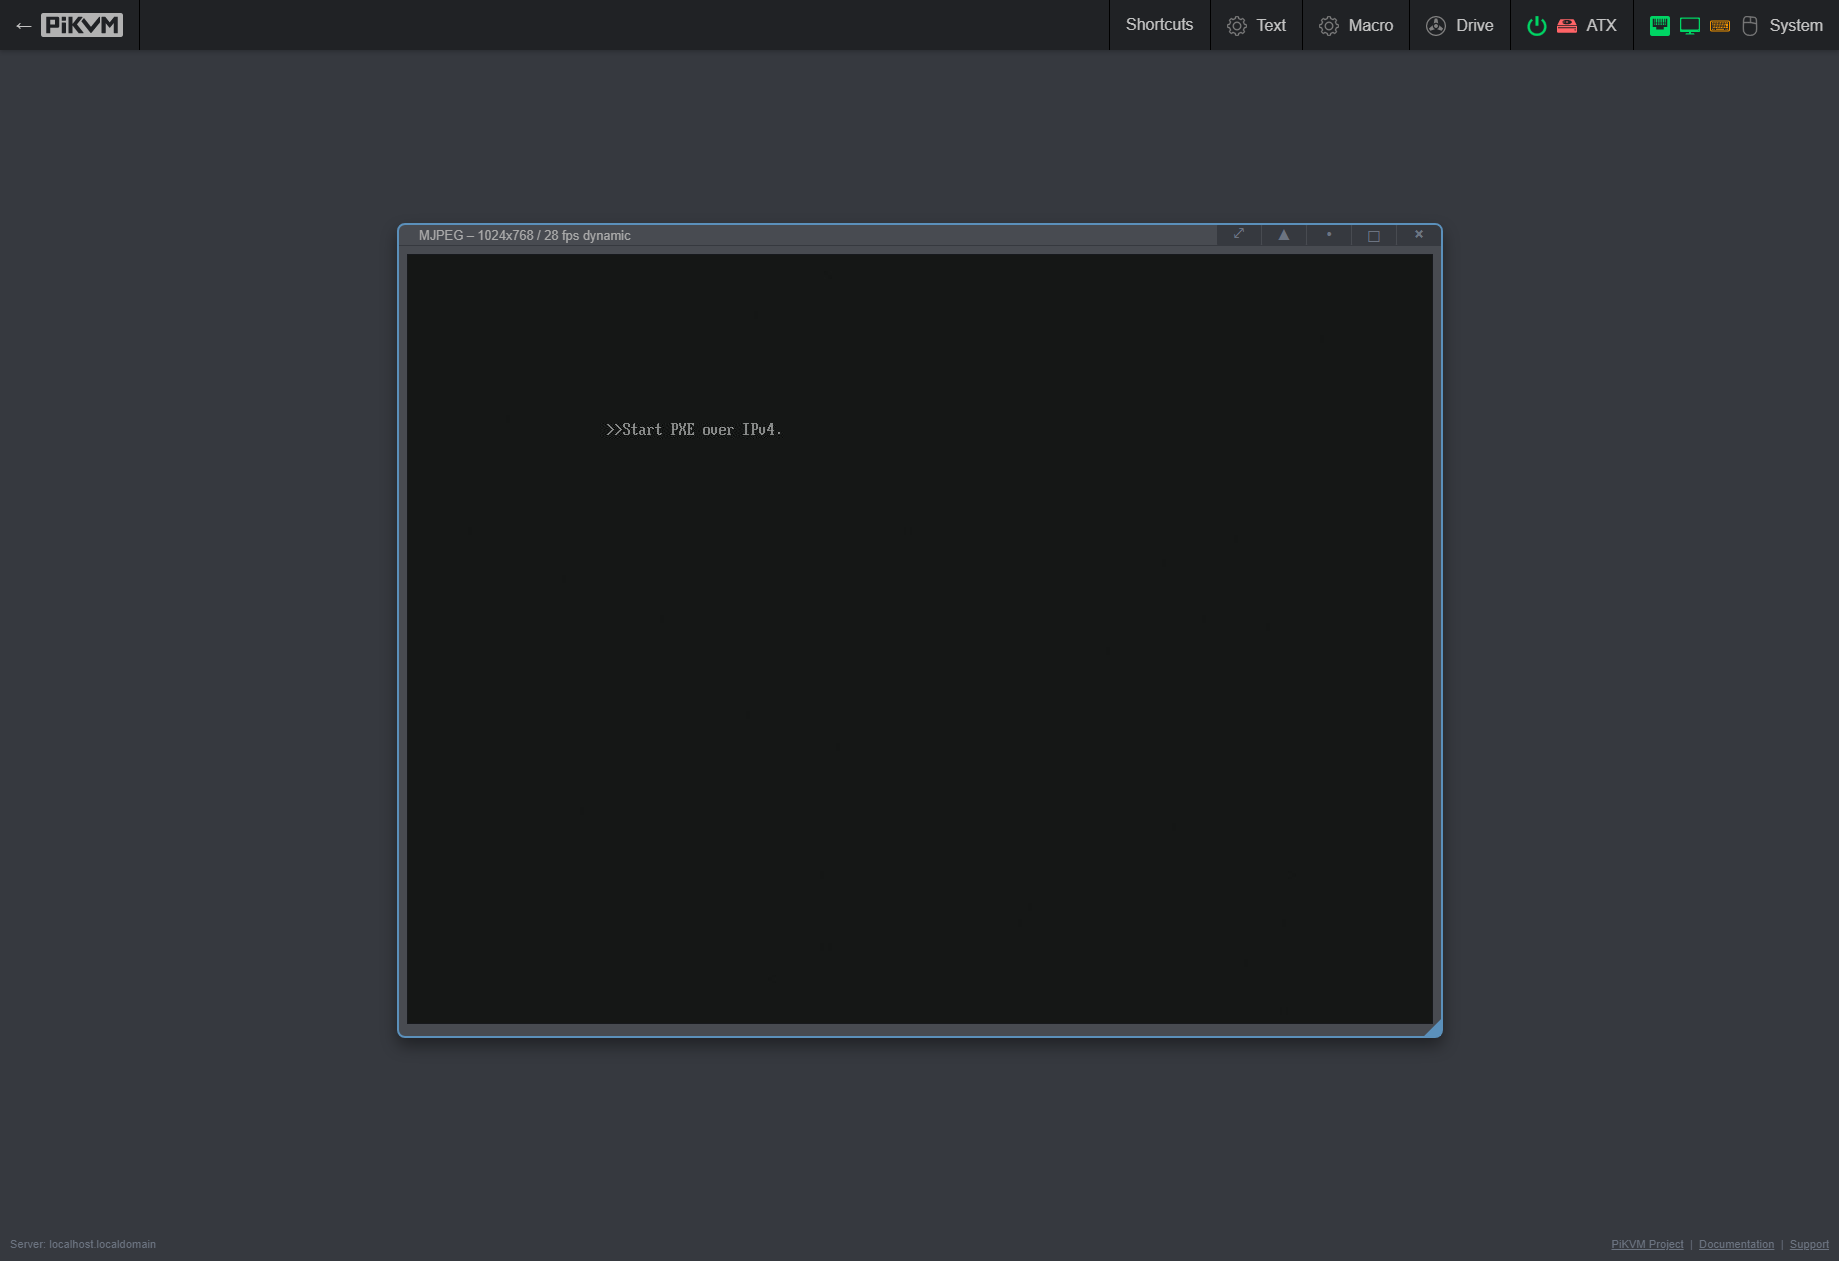
Task: Expand the Macro menu
Action: point(1369,26)
